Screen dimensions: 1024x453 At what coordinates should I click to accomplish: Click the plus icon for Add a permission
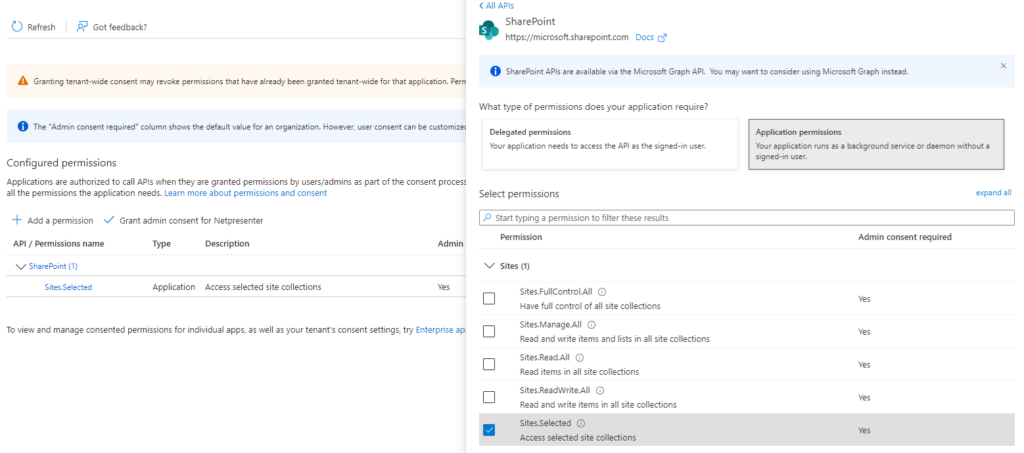point(18,220)
